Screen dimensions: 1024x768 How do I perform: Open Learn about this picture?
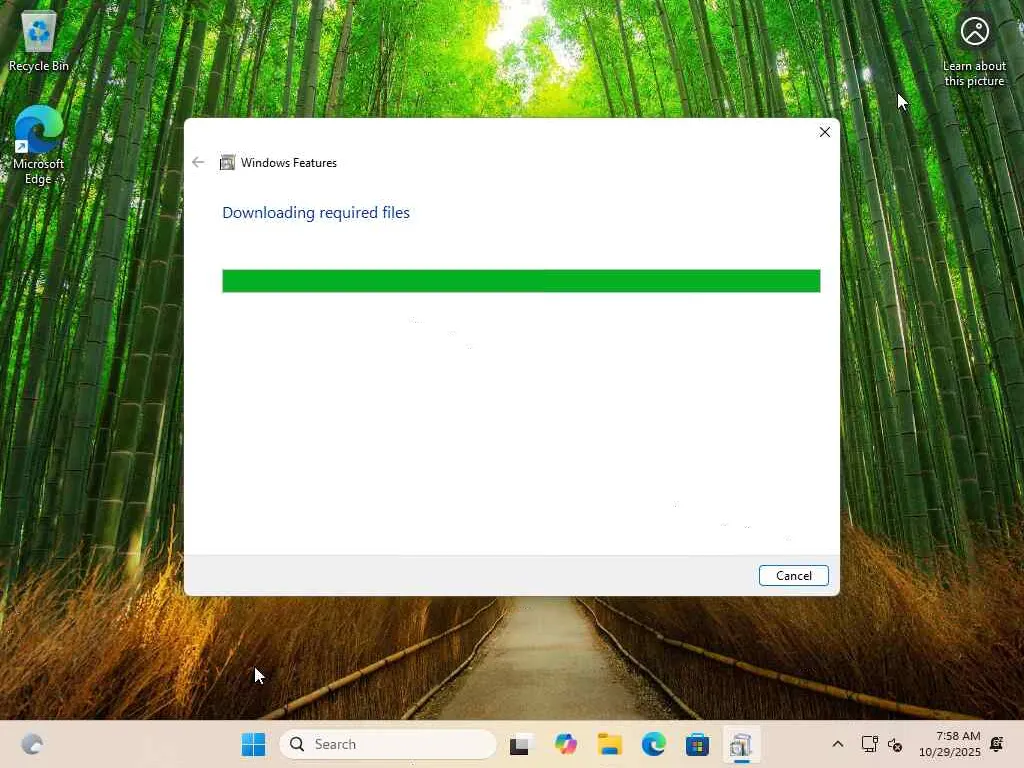(974, 51)
